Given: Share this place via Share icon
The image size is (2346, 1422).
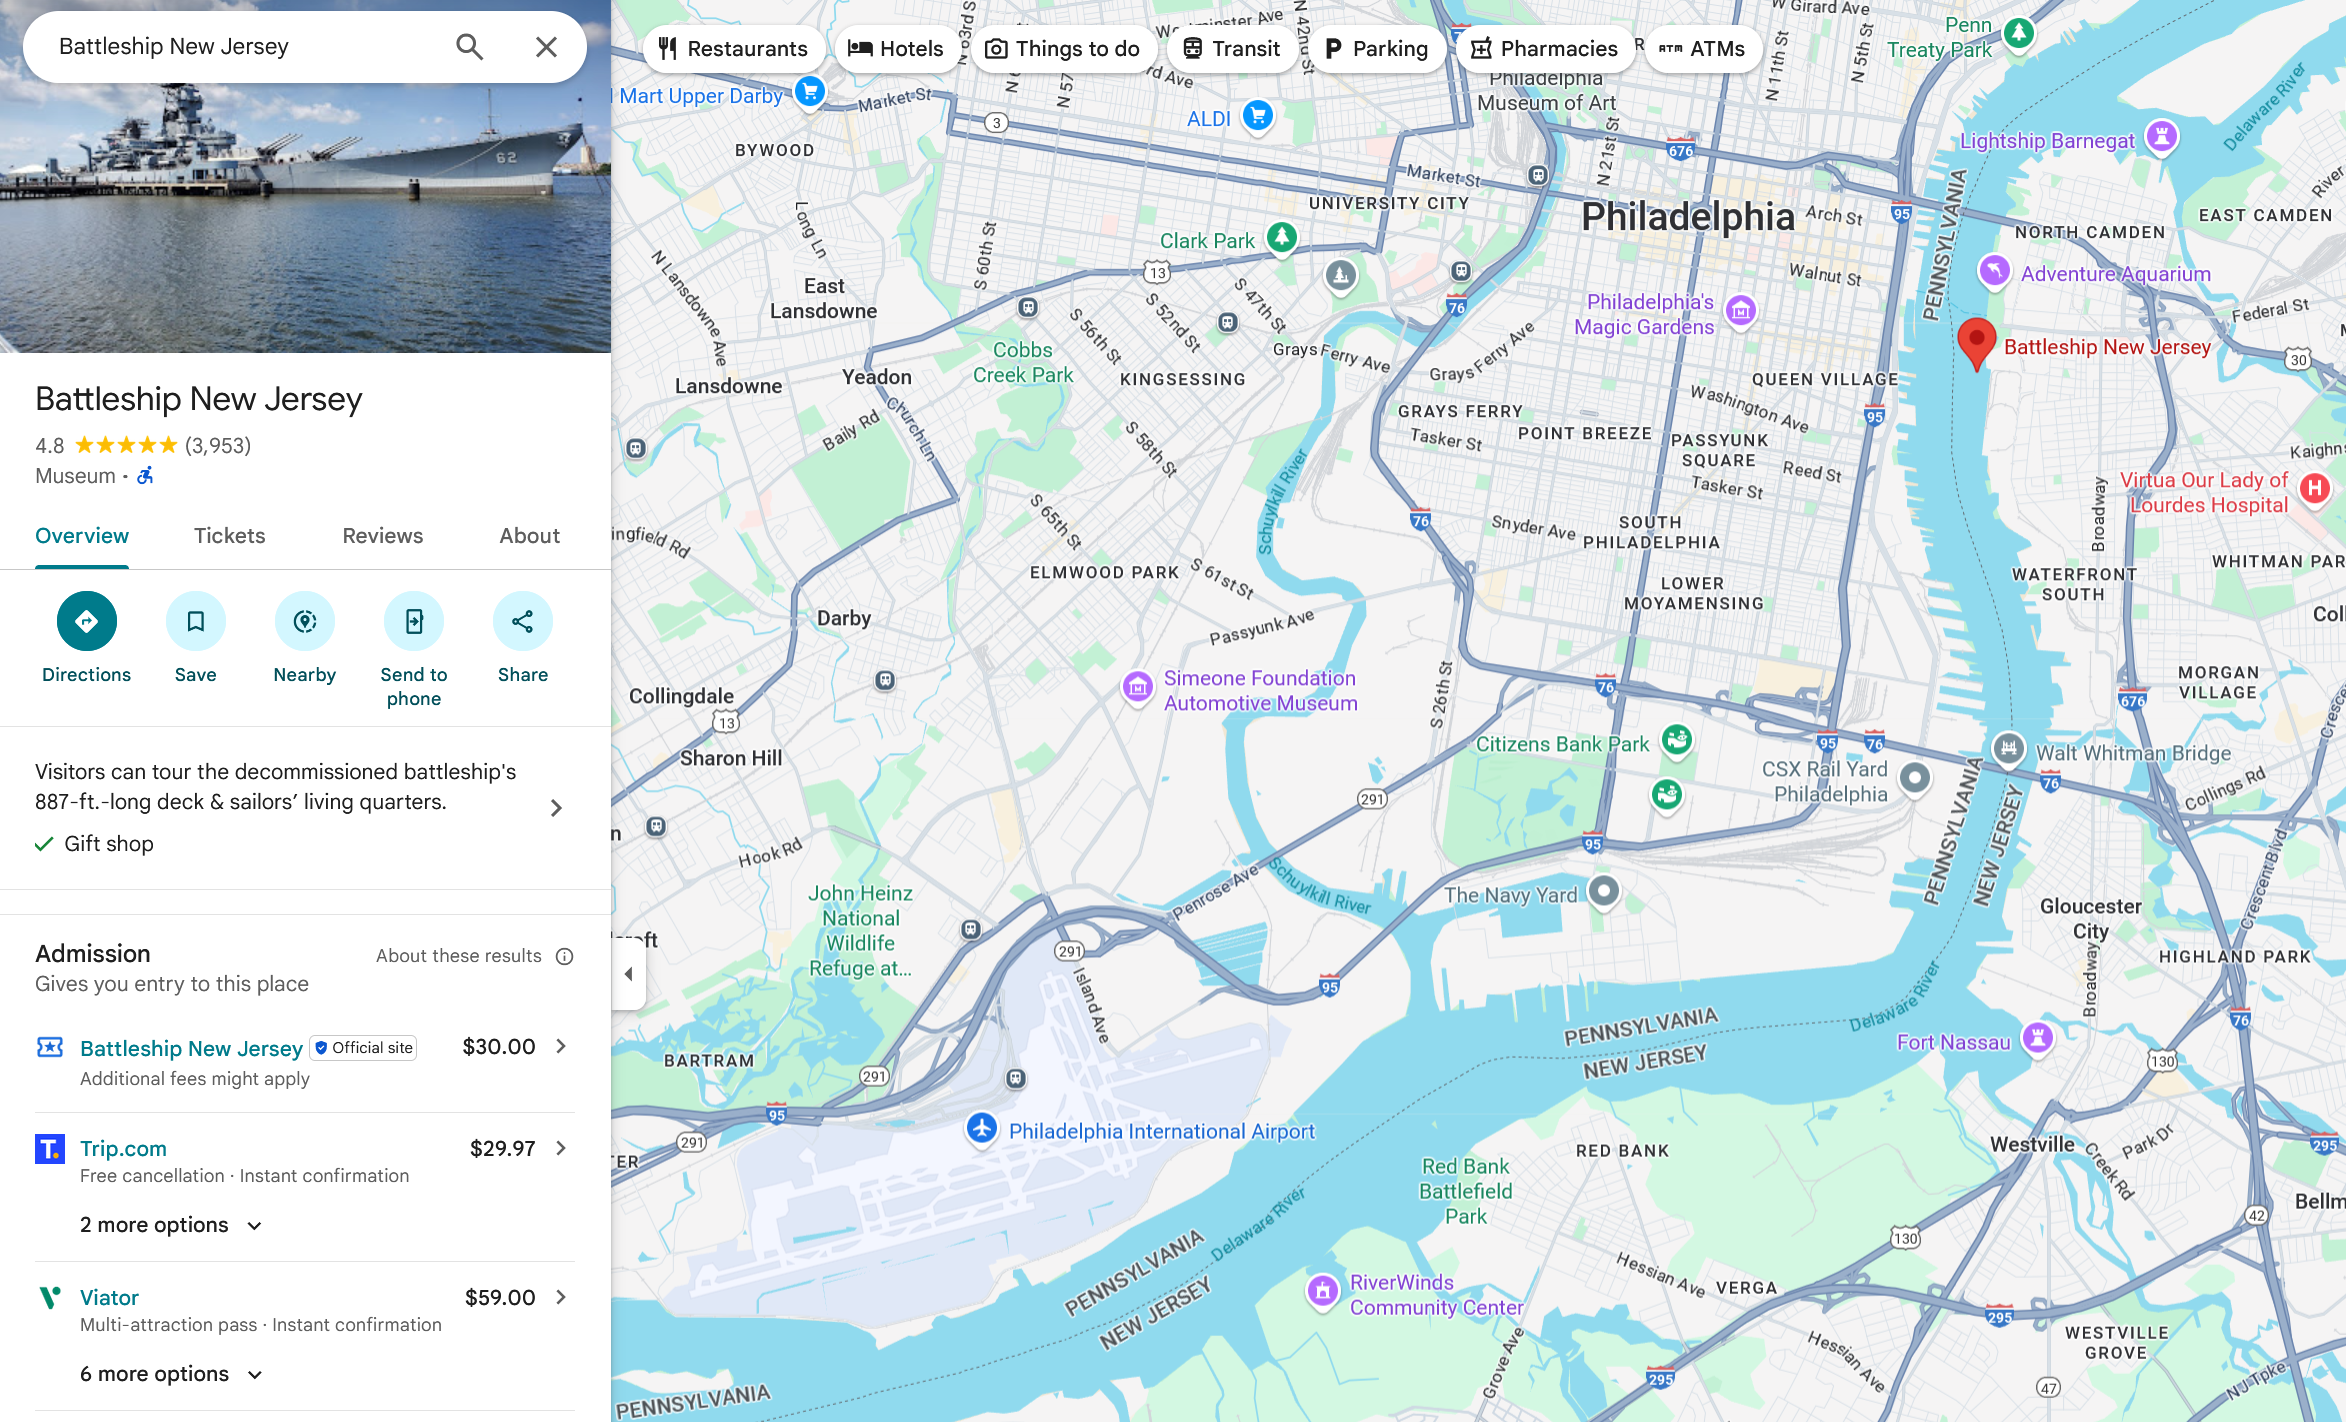Looking at the screenshot, I should 523,621.
